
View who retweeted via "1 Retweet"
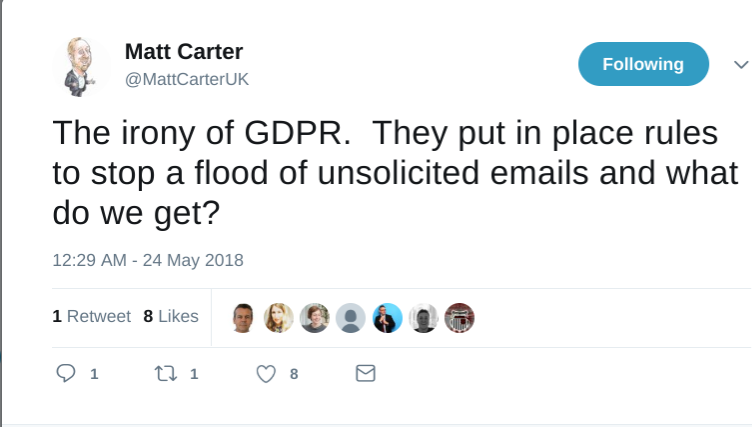click(x=91, y=316)
